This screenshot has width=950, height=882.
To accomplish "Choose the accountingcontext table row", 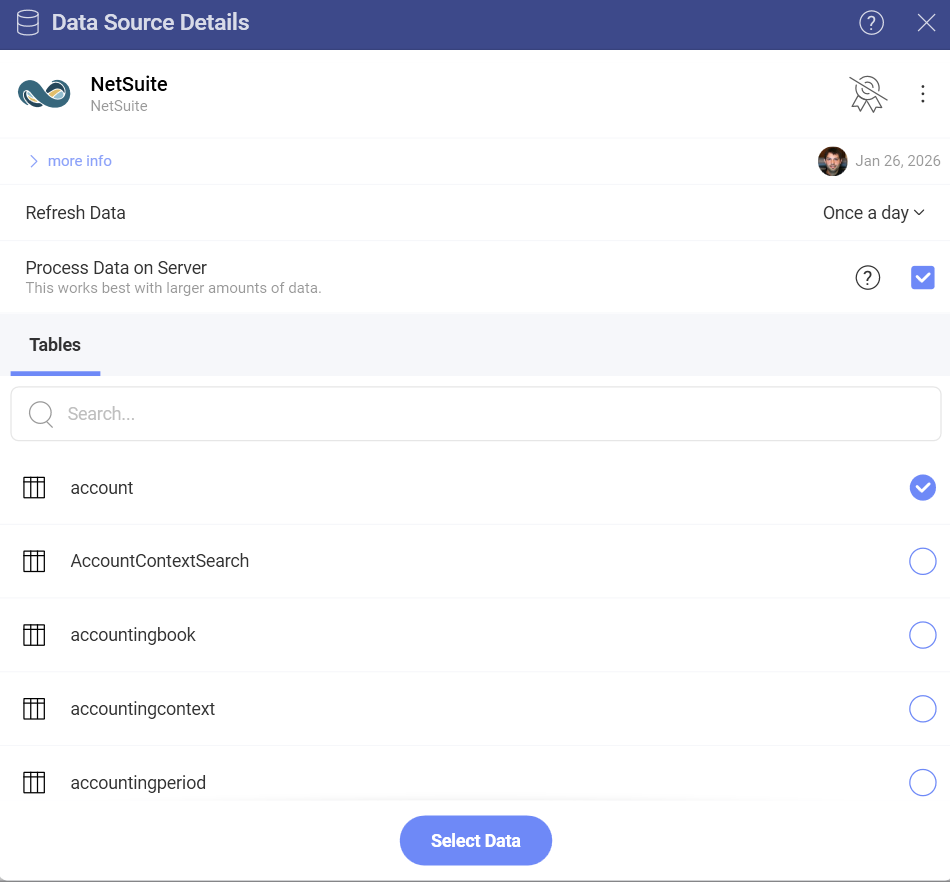I will click(142, 709).
